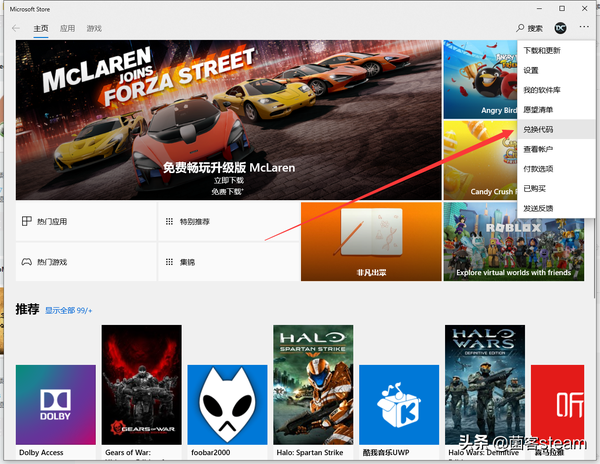This screenshot has height=464, width=600.
Task: Select 查看帐户 in the menu
Action: coord(556,149)
